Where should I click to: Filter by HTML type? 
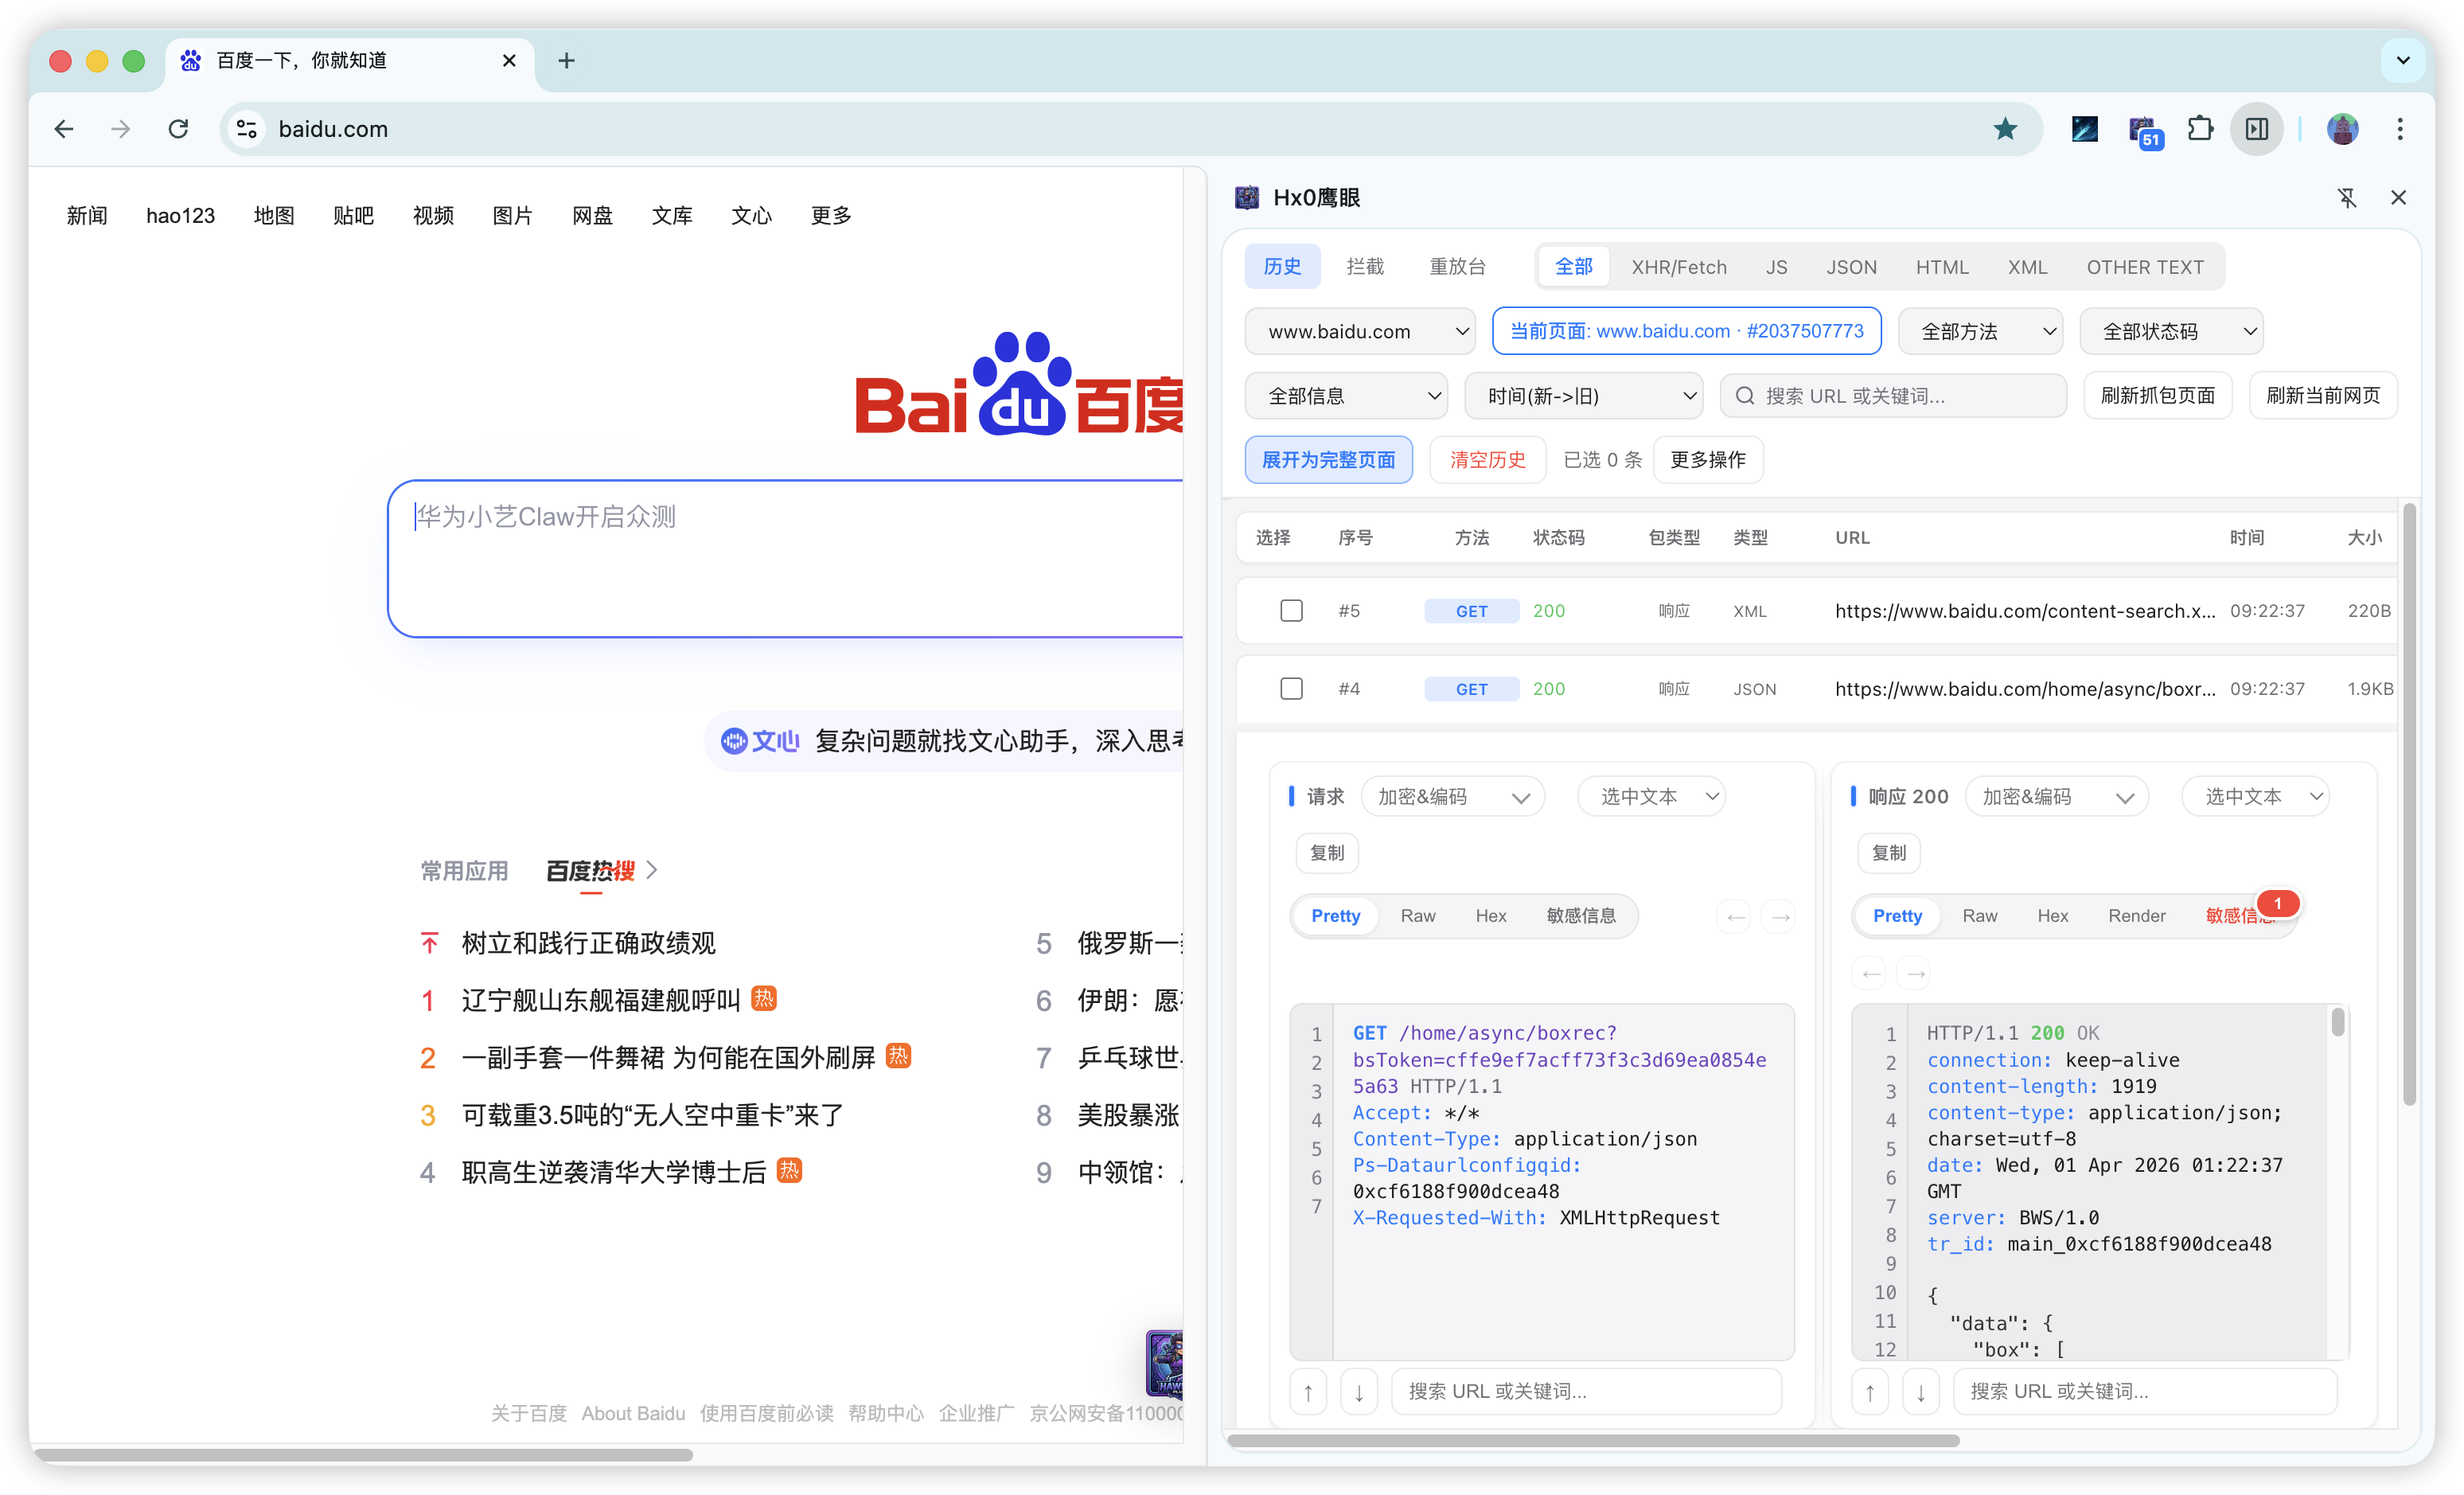pos(1942,267)
